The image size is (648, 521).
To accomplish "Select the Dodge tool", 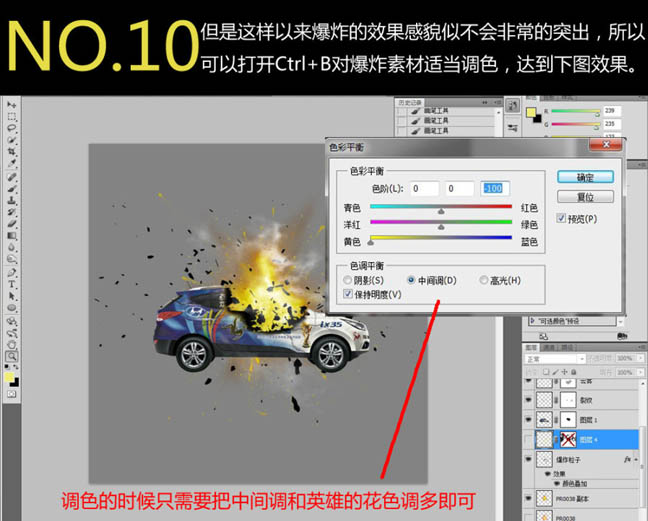I will [x=12, y=259].
